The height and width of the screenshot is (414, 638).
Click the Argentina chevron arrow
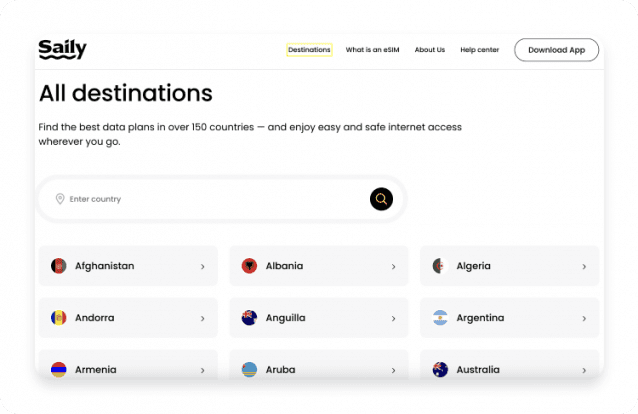click(584, 319)
